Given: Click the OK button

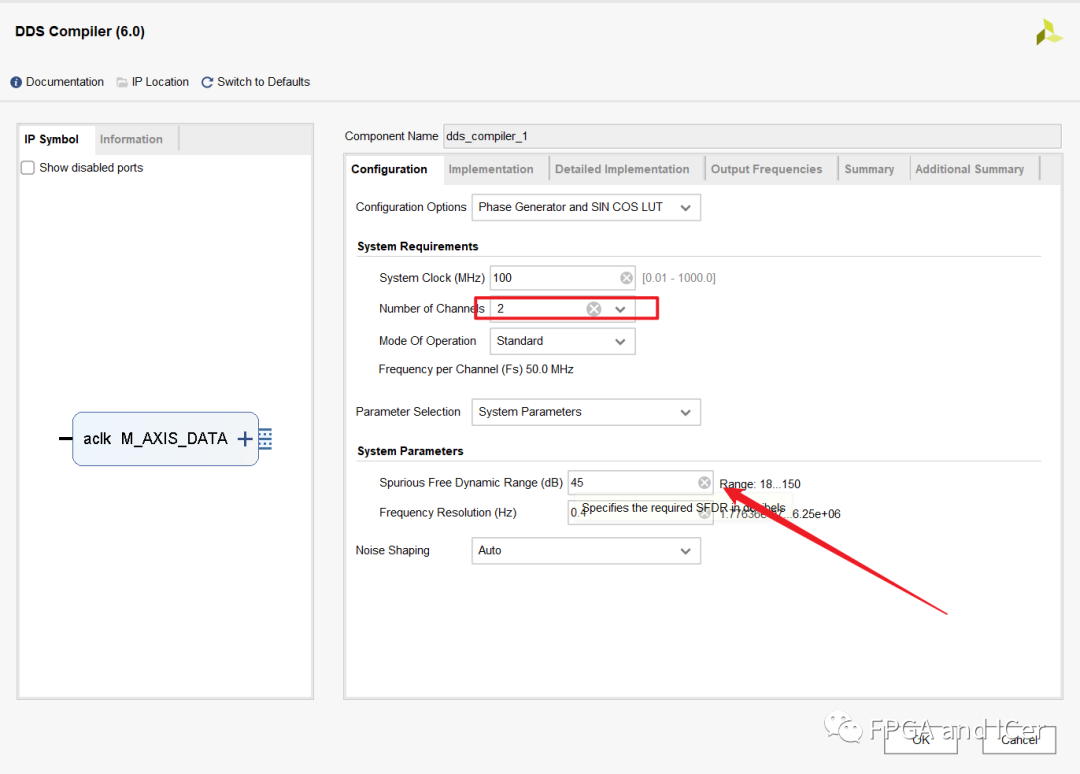Looking at the screenshot, I should coord(921,740).
